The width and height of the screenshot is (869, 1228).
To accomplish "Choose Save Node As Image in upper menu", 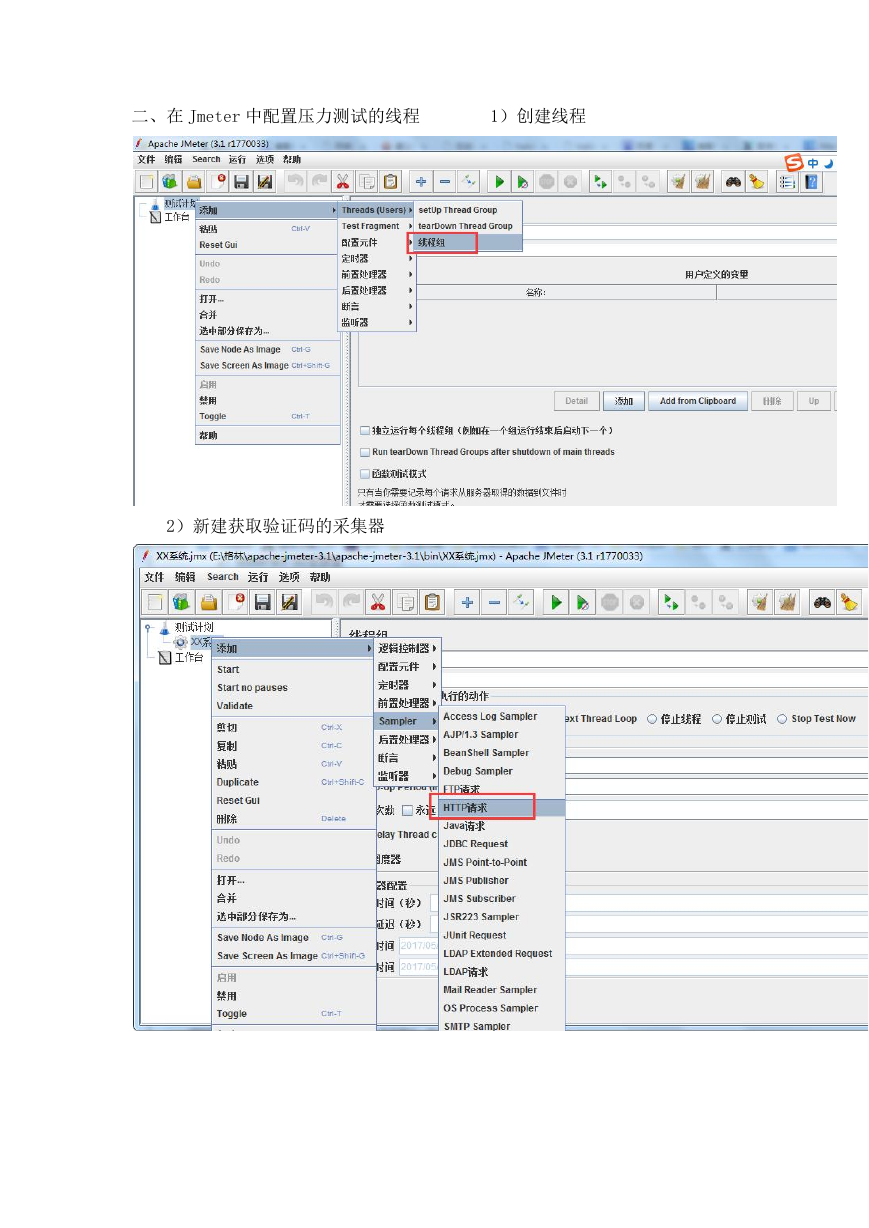I will coord(266,350).
